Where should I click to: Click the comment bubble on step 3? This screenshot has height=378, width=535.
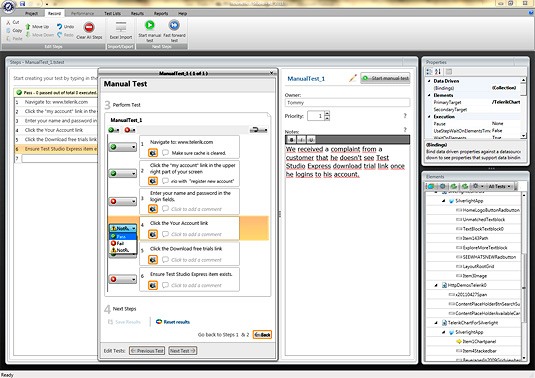(x=165, y=208)
